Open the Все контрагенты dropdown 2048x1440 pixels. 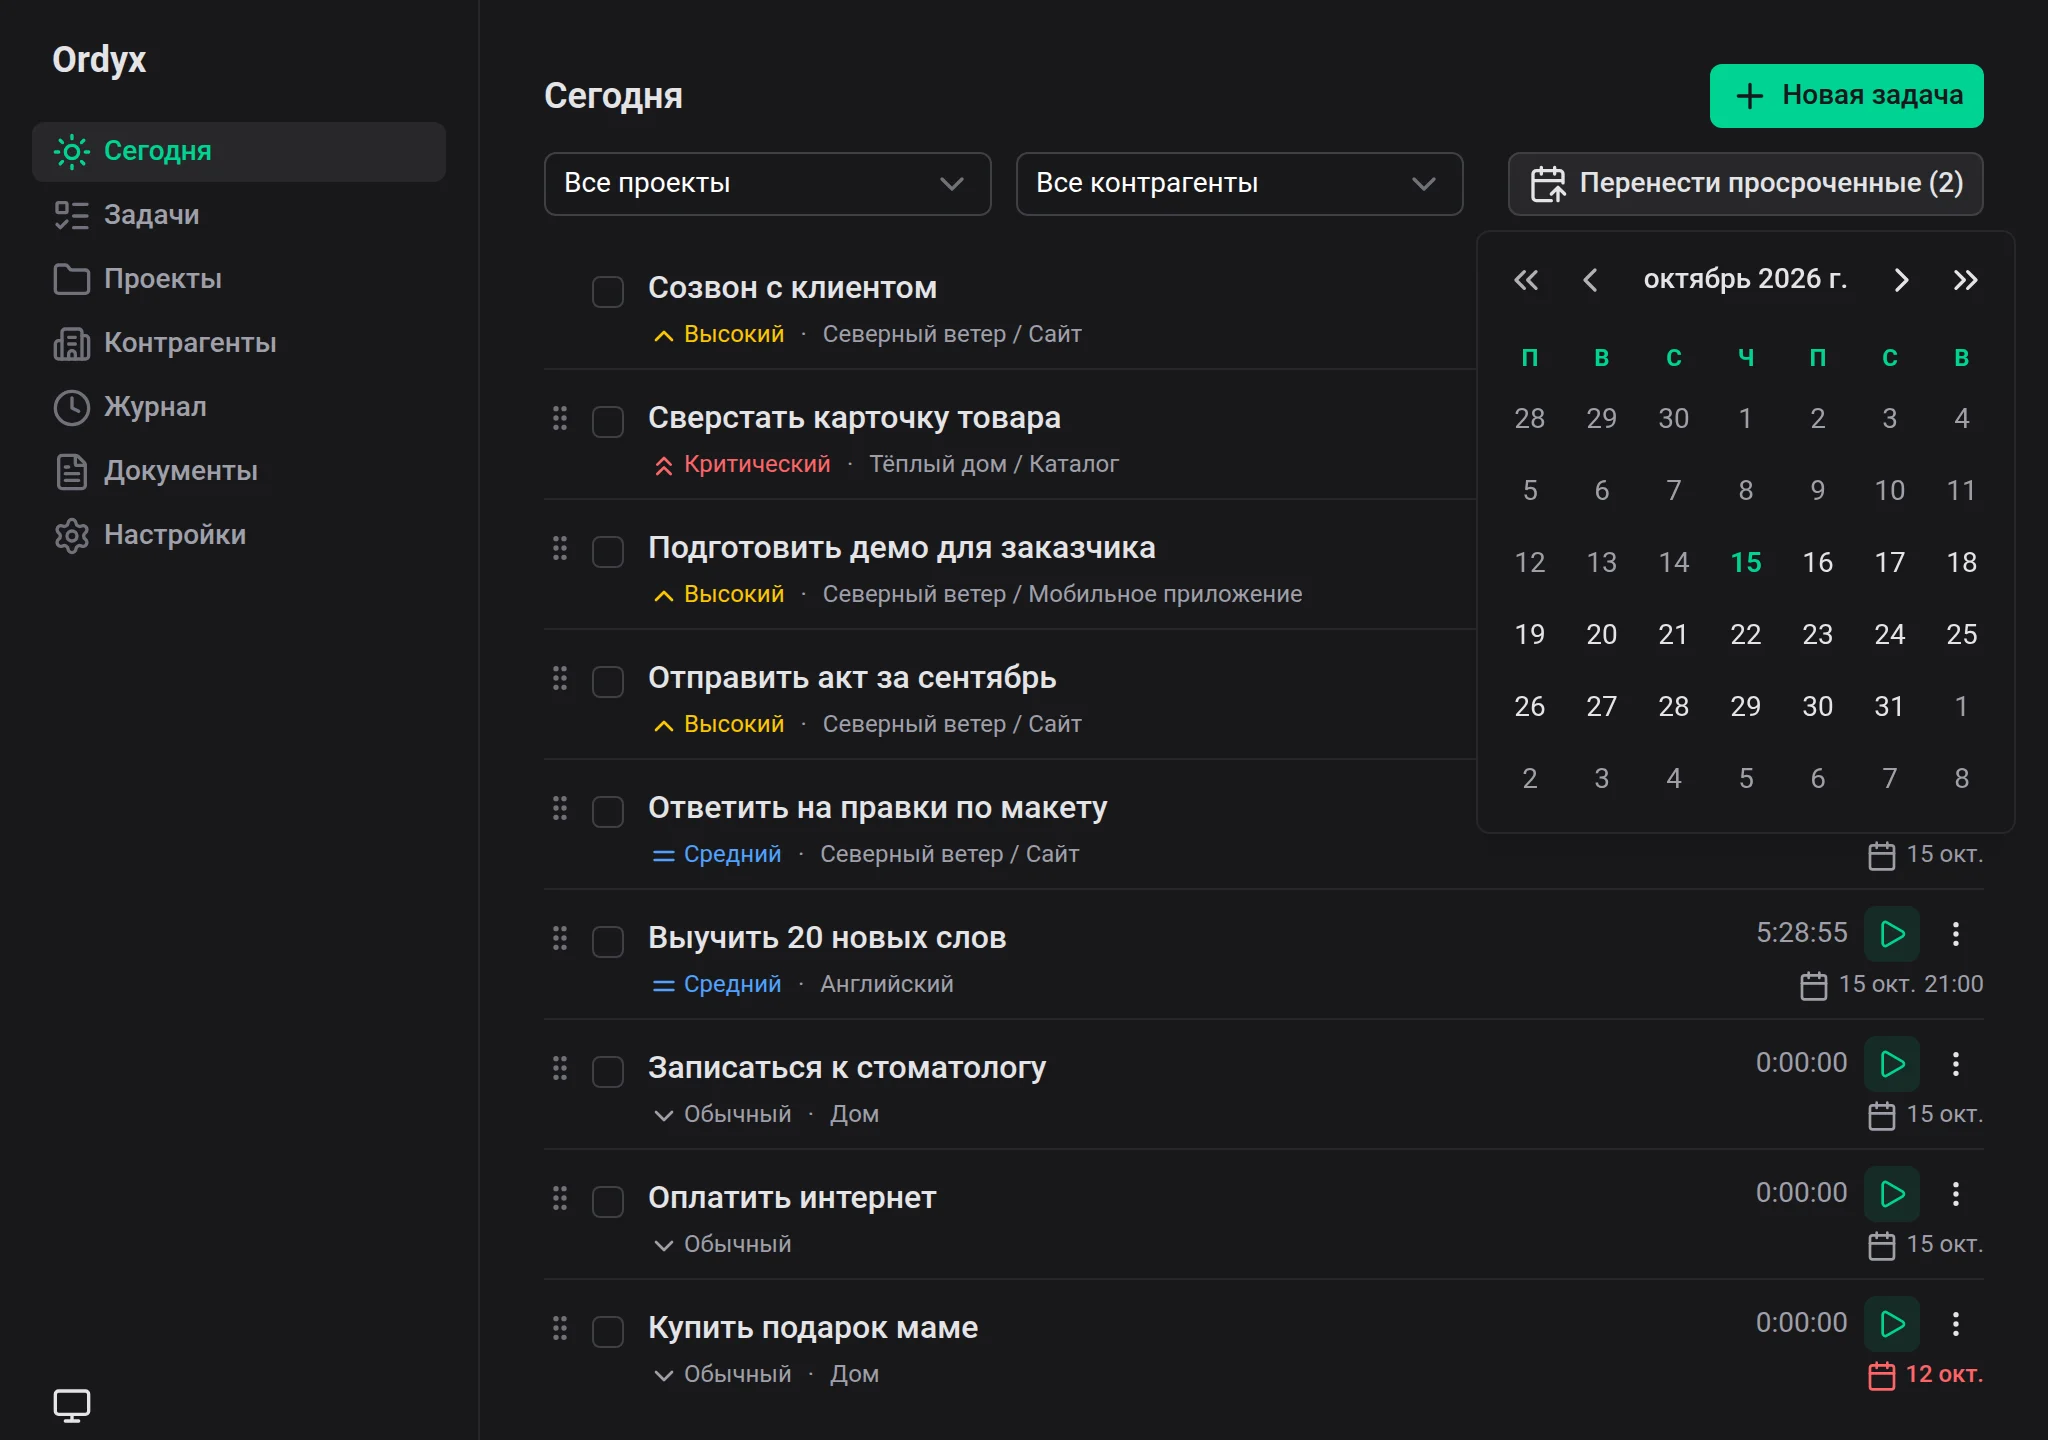click(x=1240, y=184)
